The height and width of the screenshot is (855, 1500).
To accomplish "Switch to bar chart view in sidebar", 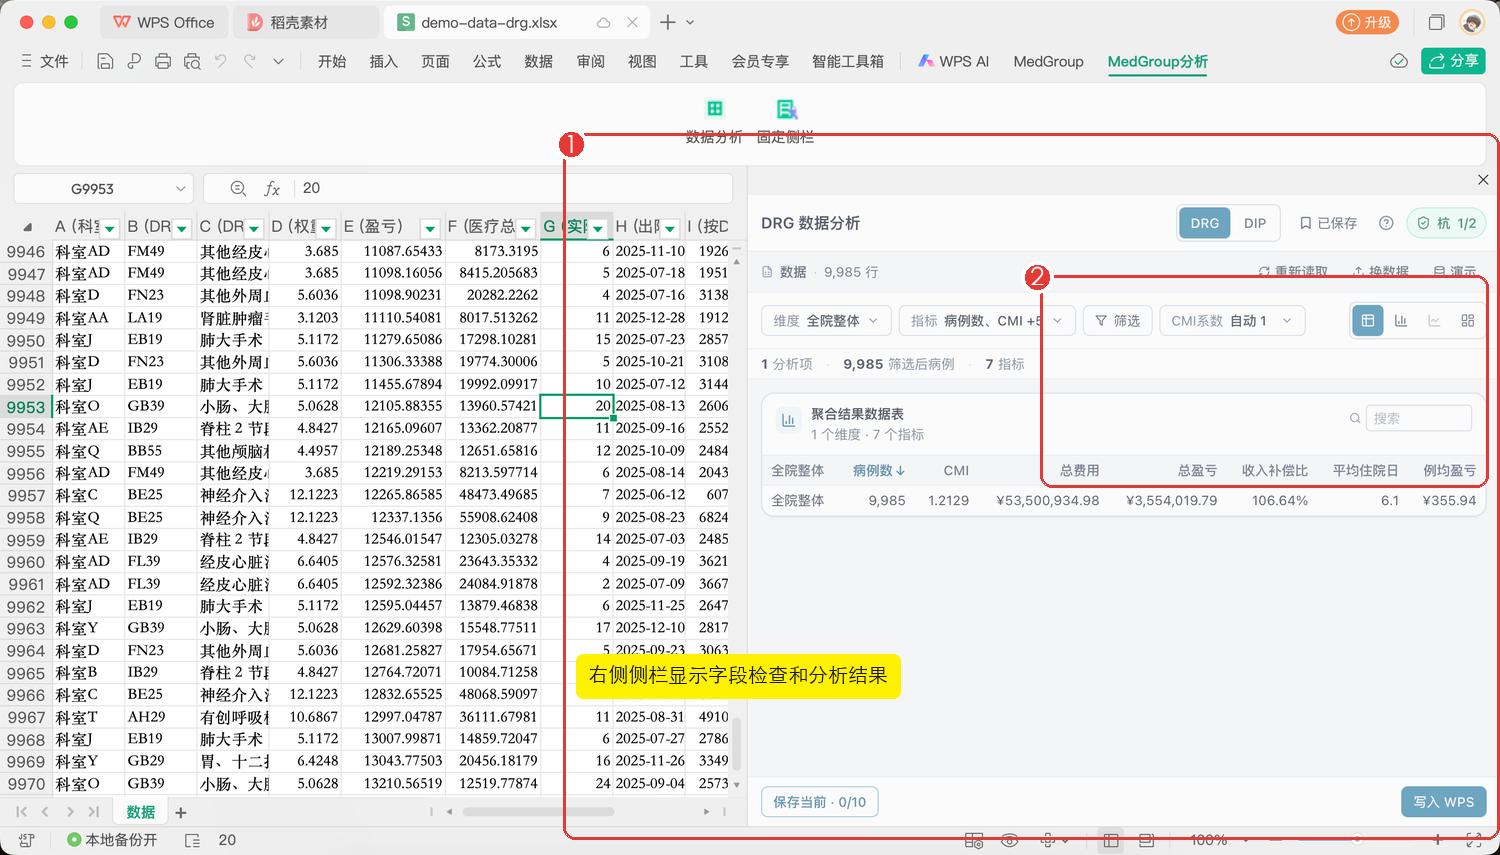I will coord(1401,320).
